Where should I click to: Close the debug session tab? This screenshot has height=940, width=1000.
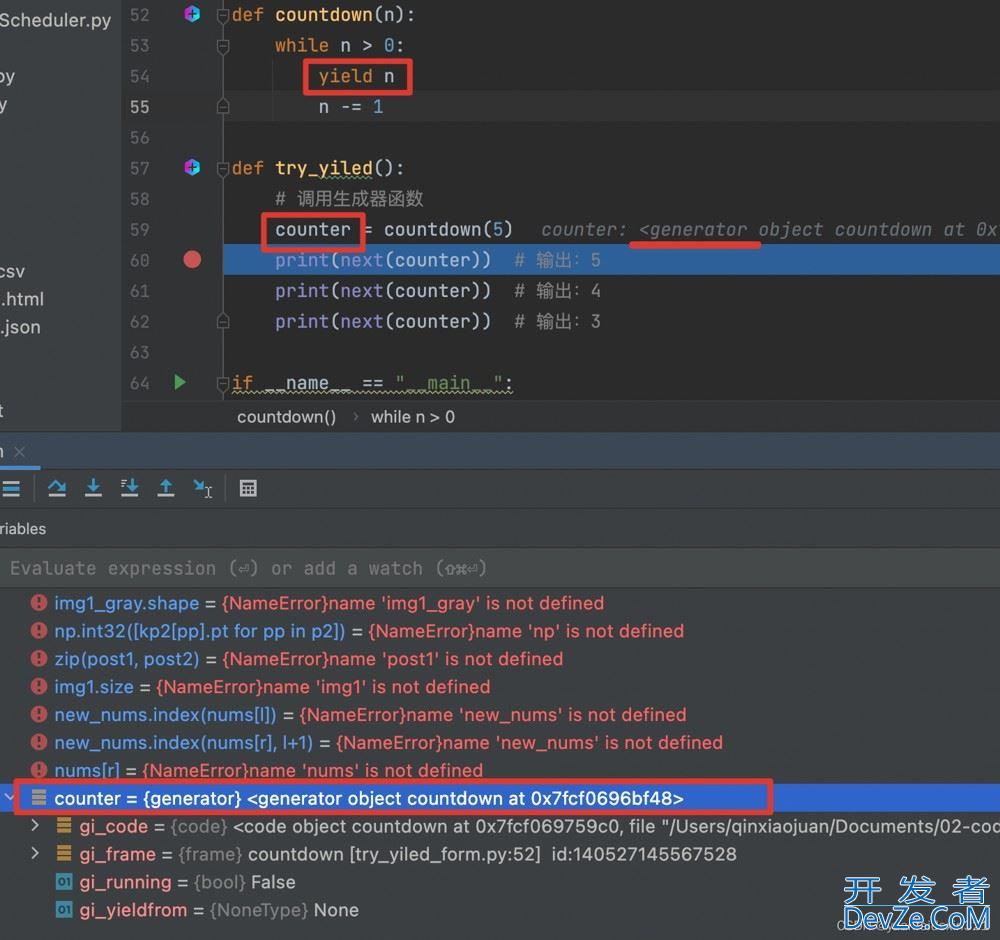[x=20, y=452]
